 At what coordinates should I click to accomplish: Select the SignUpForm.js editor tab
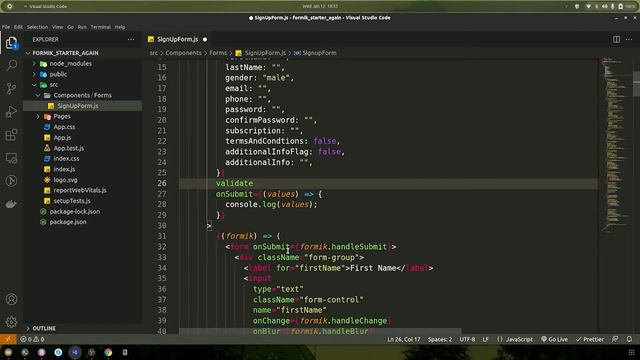pos(178,39)
